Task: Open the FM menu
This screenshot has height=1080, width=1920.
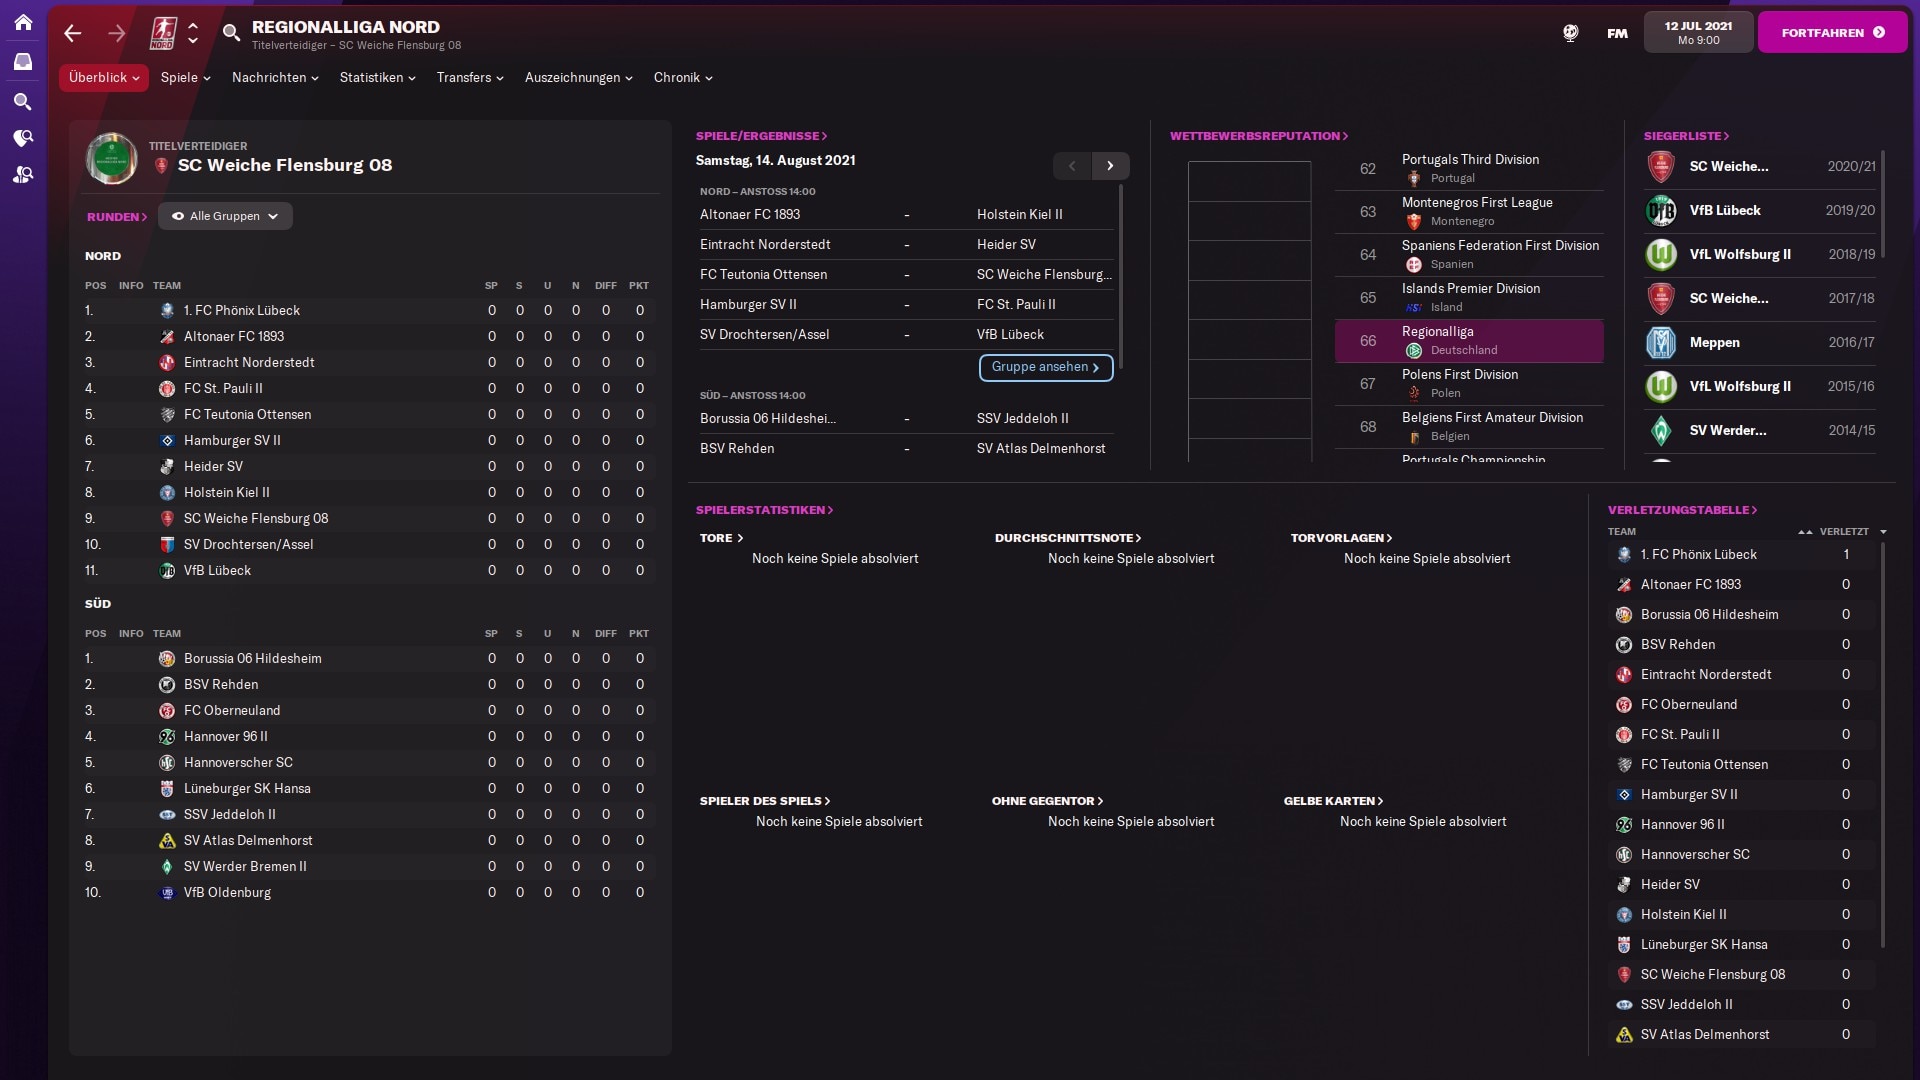Action: 1617,33
